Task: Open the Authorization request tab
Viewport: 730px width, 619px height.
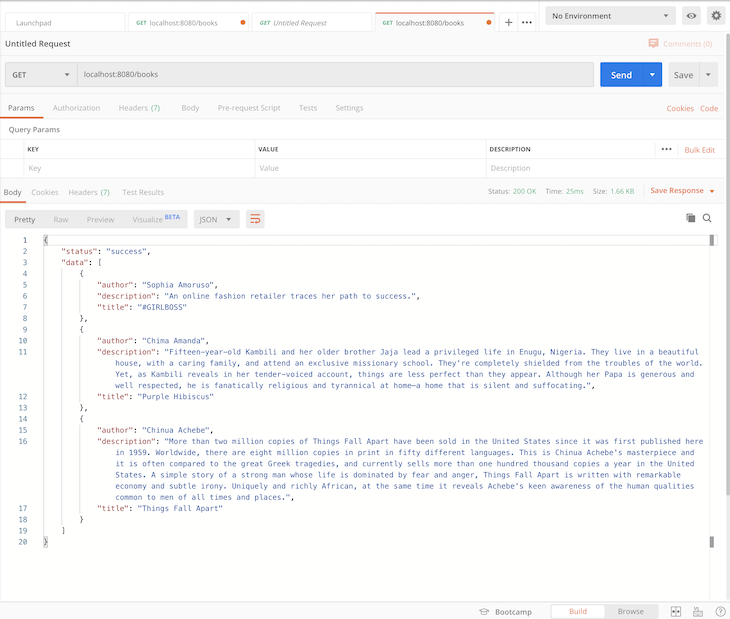Action: point(76,108)
